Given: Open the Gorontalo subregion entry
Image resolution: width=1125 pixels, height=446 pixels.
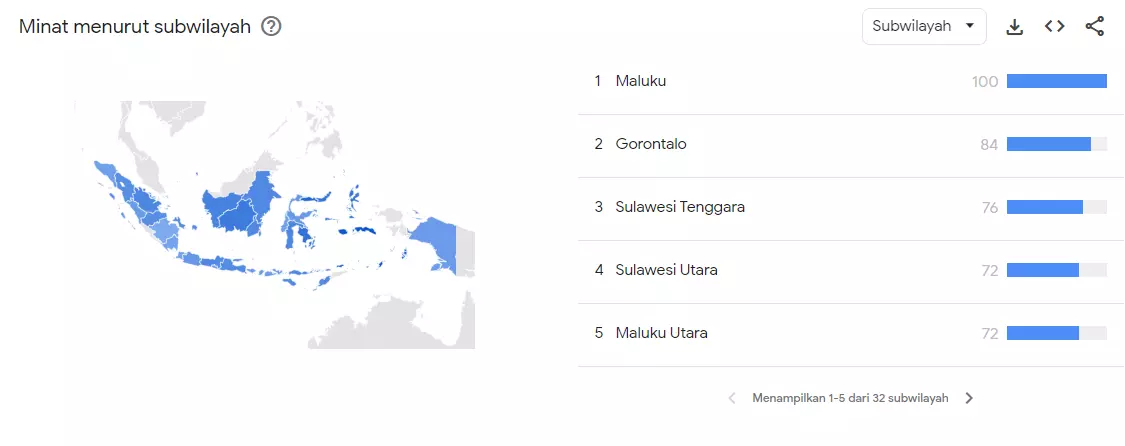Looking at the screenshot, I should coord(651,144).
